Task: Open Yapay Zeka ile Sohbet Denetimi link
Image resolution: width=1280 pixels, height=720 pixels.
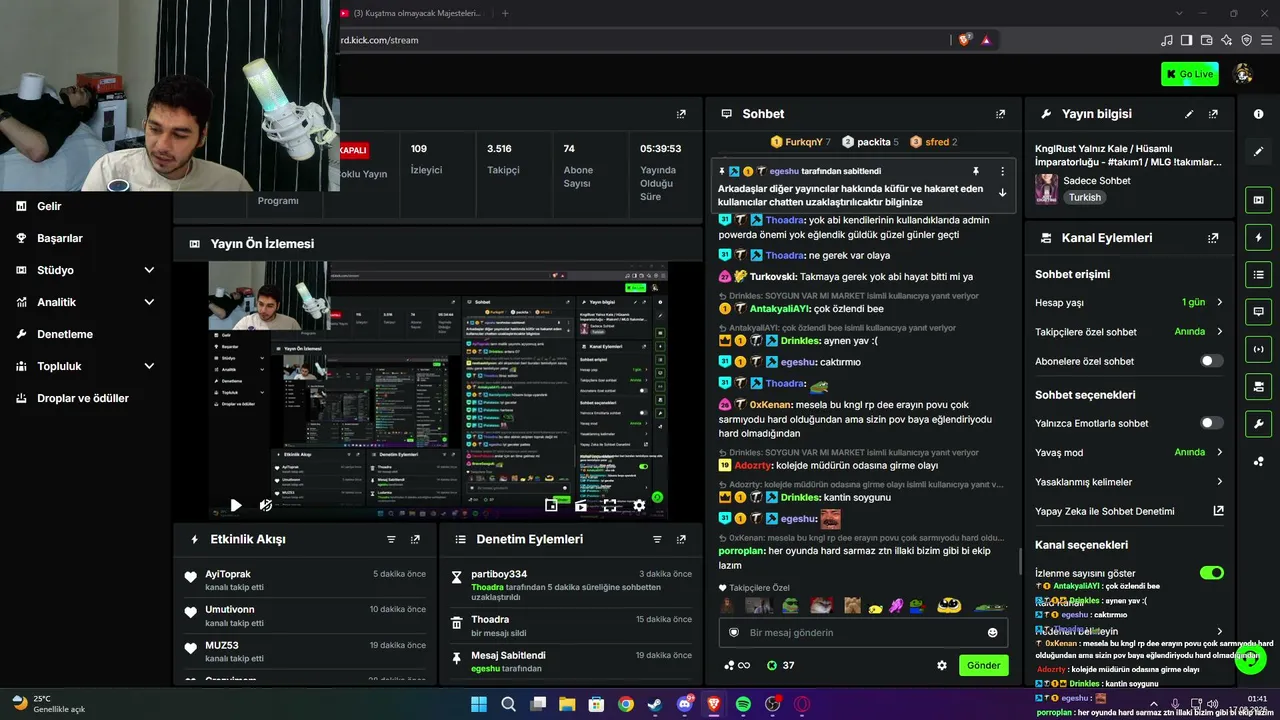Action: tap(1129, 511)
